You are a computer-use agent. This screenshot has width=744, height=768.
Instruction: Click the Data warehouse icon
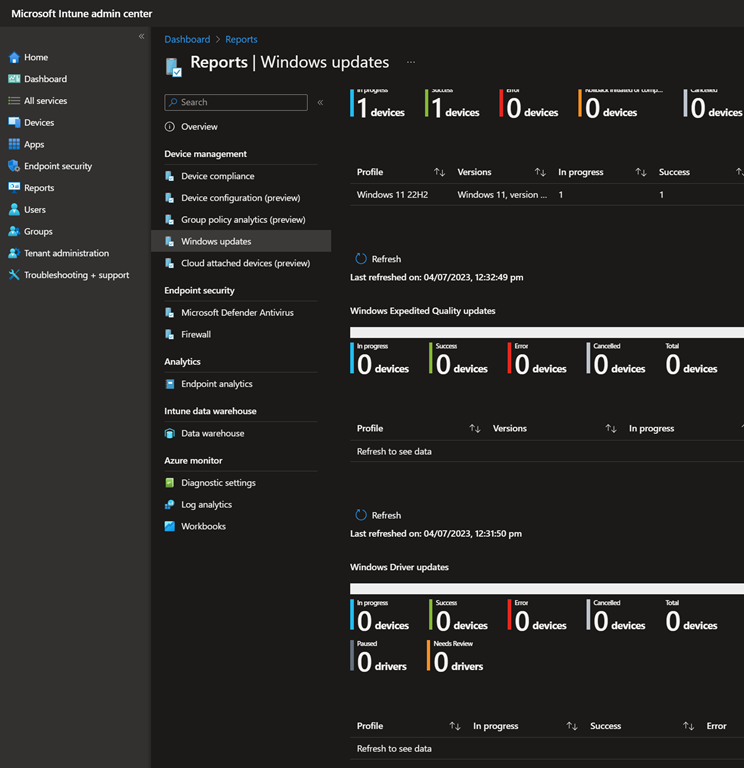click(x=170, y=434)
